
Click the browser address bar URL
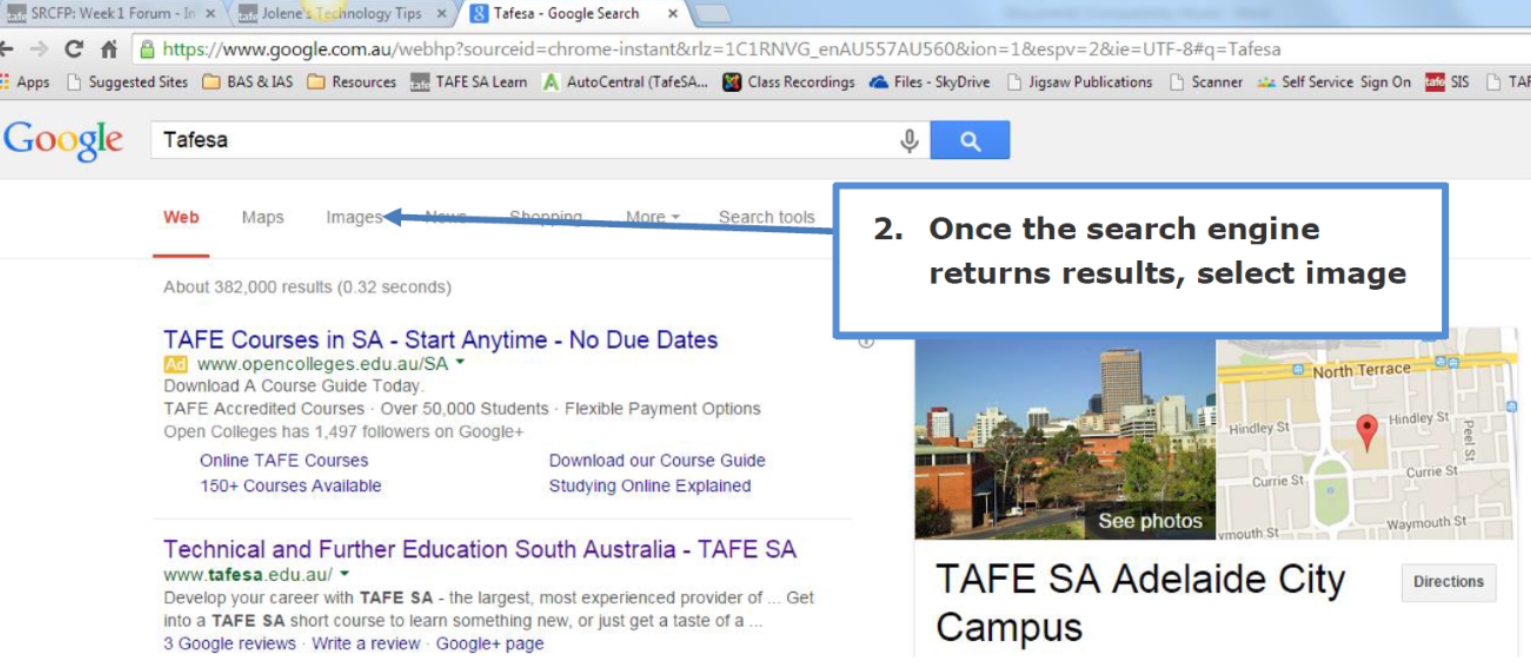click(x=720, y=49)
